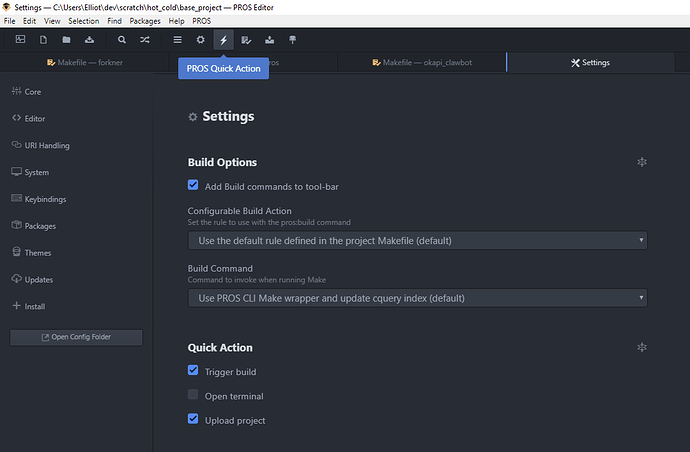Click the Configurable Build Action label
Viewport: 690px width, 452px height.
click(239, 211)
